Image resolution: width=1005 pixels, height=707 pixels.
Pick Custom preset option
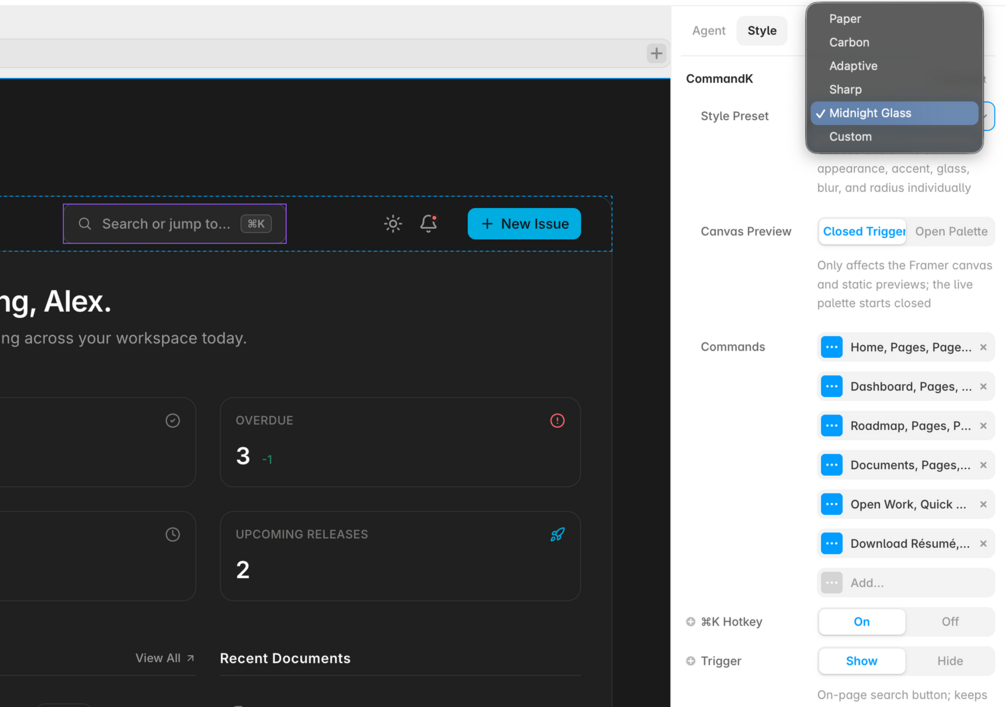pos(894,137)
